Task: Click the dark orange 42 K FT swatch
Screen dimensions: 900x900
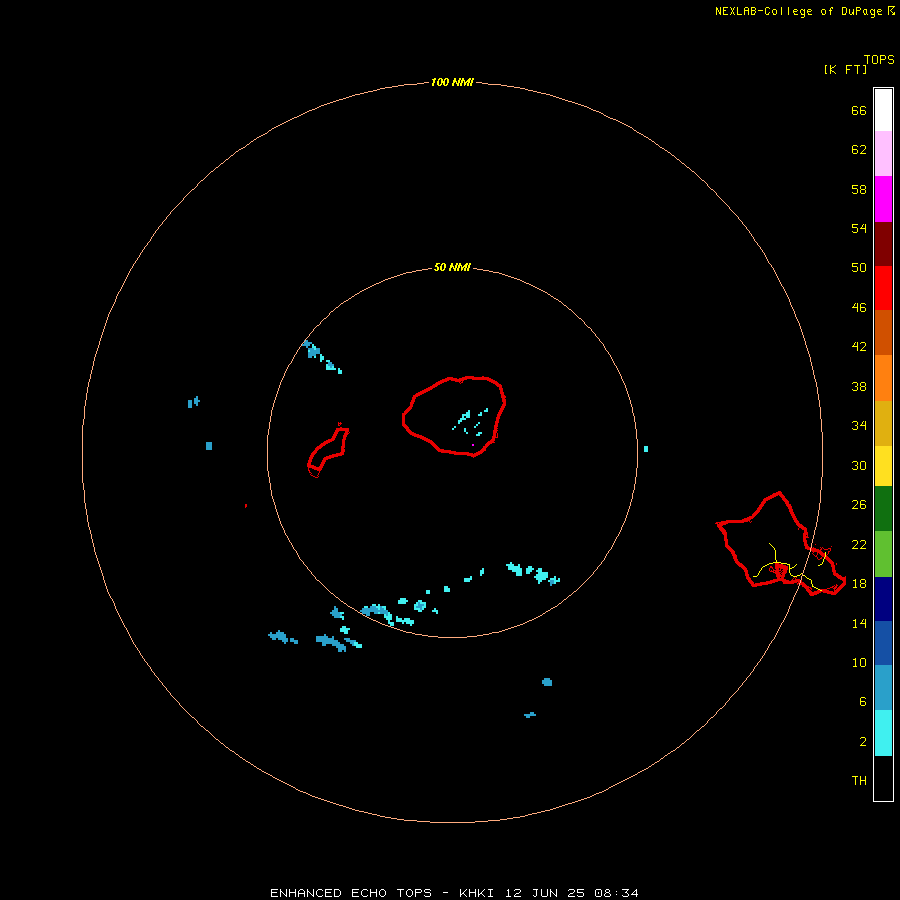Action: 883,333
